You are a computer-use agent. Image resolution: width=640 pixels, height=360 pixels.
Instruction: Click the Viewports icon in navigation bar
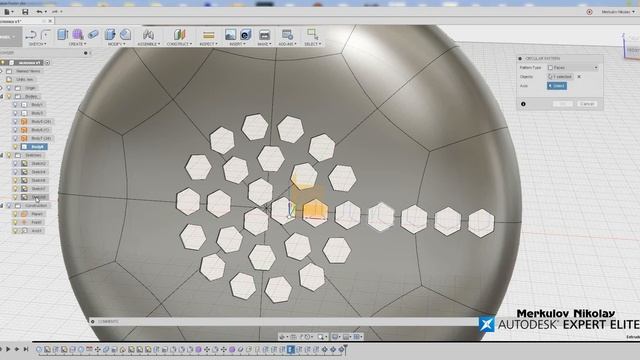pos(357,337)
